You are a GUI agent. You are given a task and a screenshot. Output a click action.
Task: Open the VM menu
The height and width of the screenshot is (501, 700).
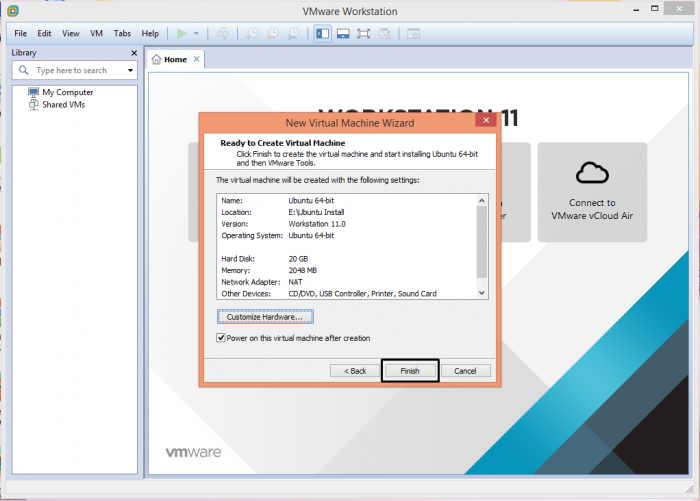point(96,33)
